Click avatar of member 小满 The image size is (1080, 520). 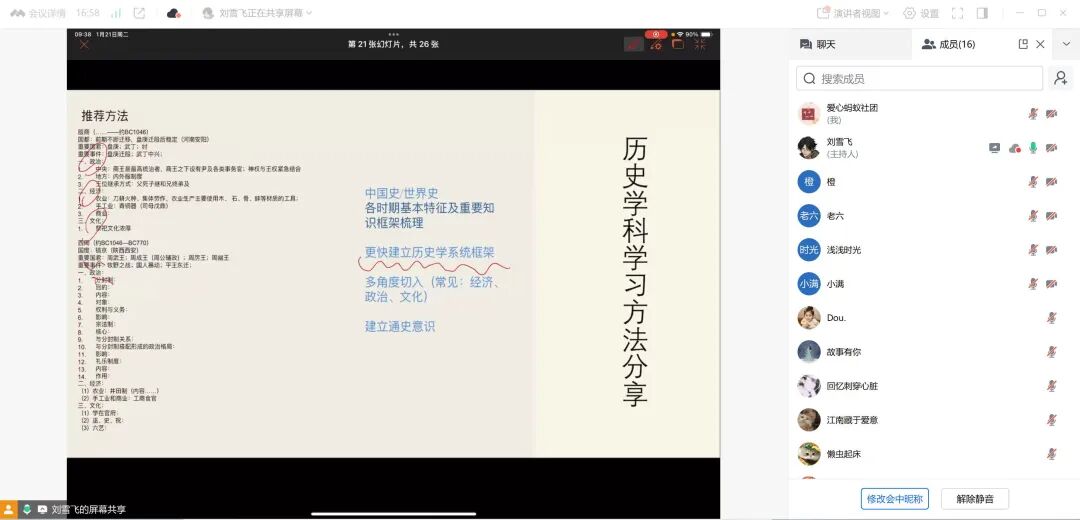(x=809, y=283)
